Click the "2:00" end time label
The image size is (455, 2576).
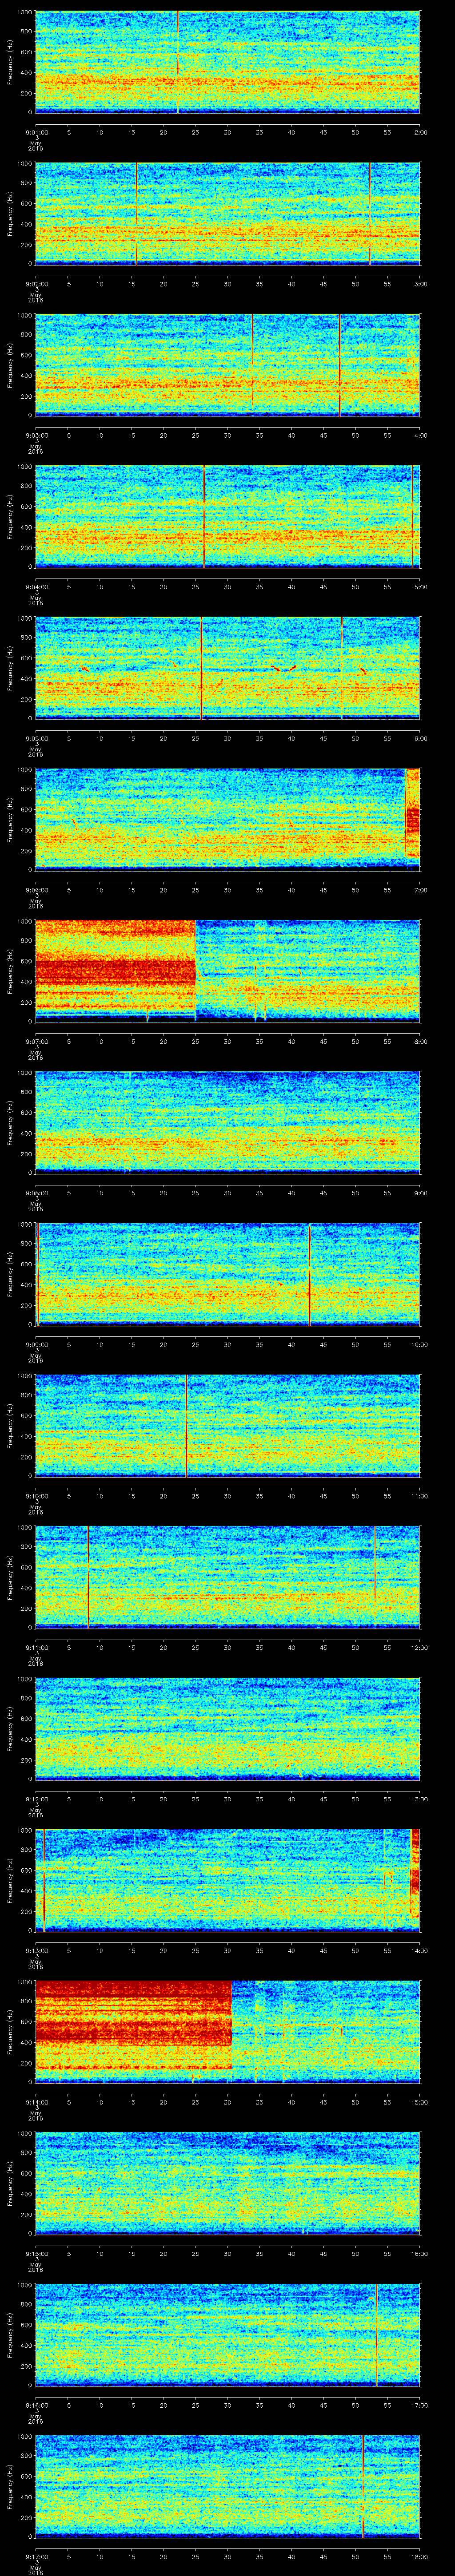point(420,132)
